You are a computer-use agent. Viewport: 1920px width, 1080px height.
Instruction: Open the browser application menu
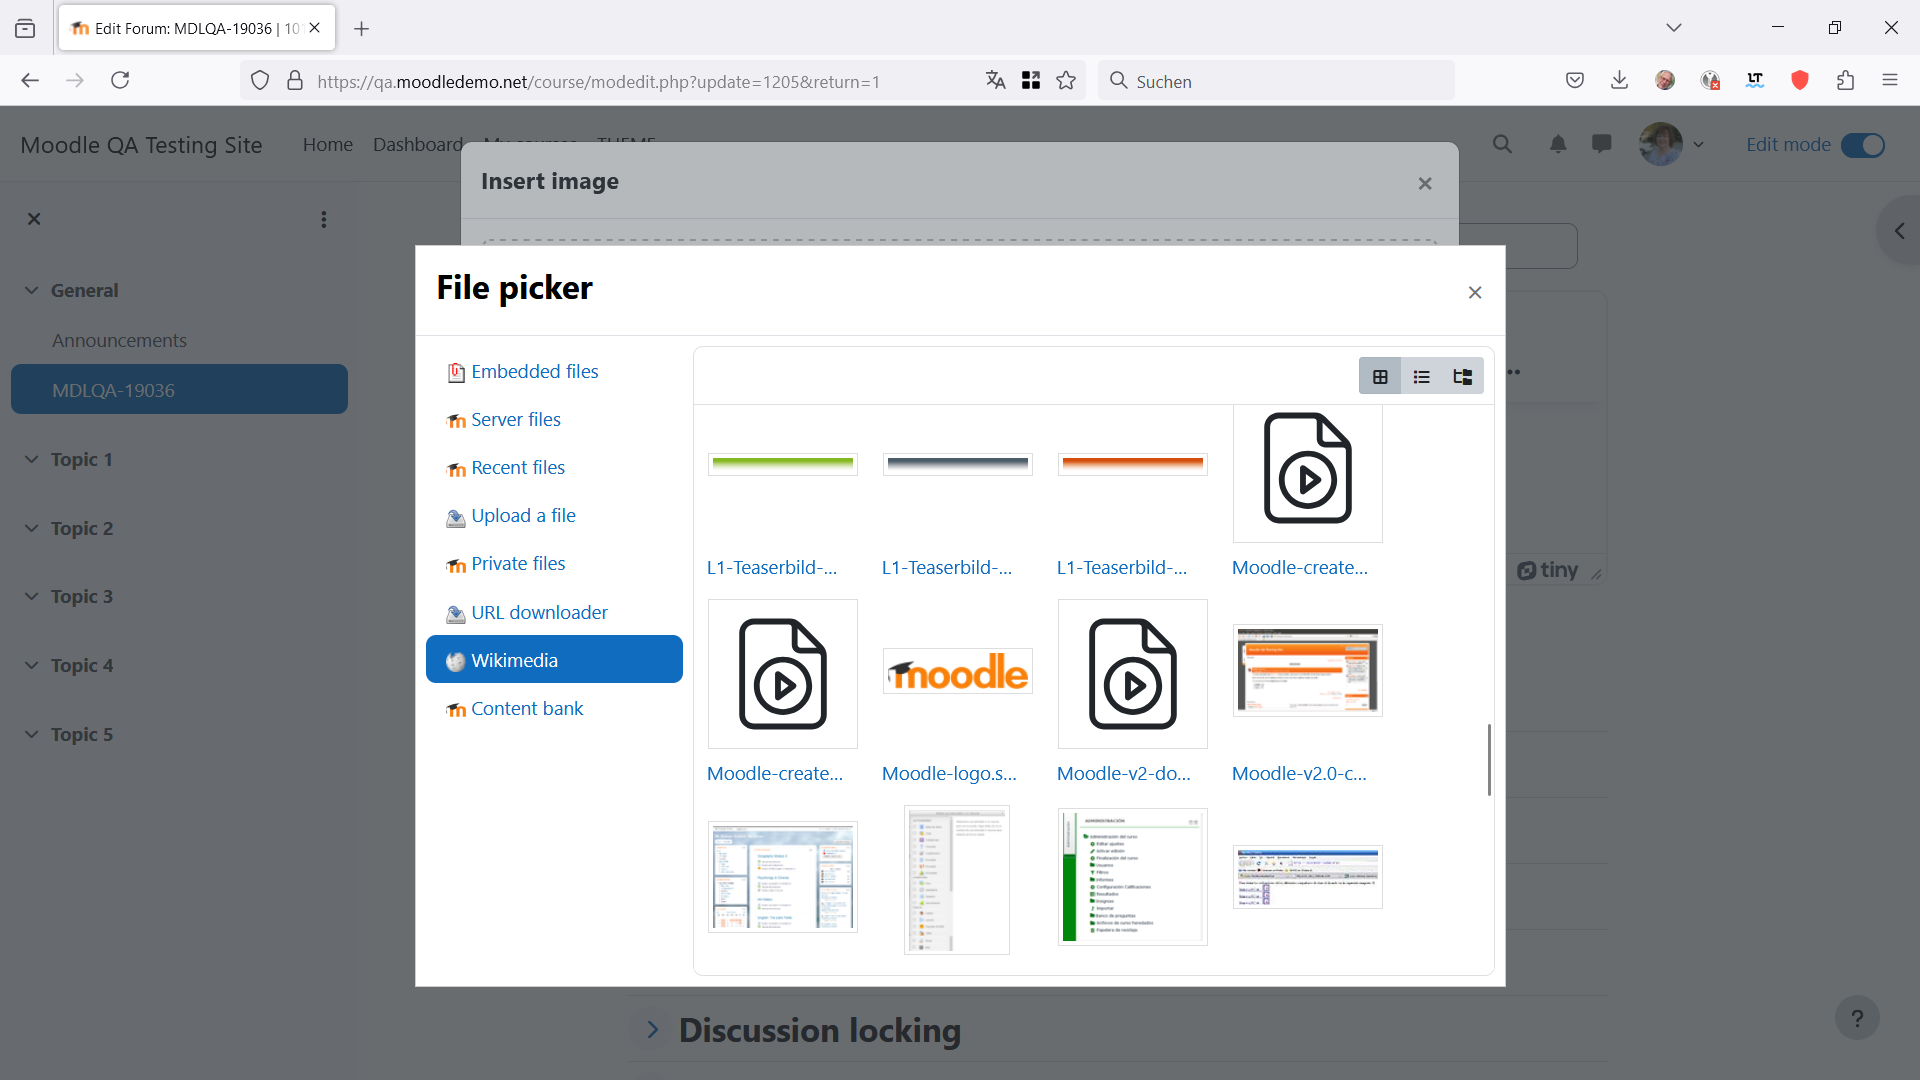click(1890, 81)
